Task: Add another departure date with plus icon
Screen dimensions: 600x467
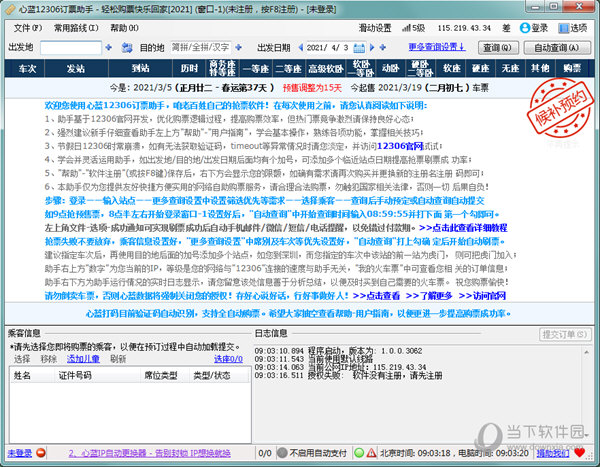Action: coord(383,47)
